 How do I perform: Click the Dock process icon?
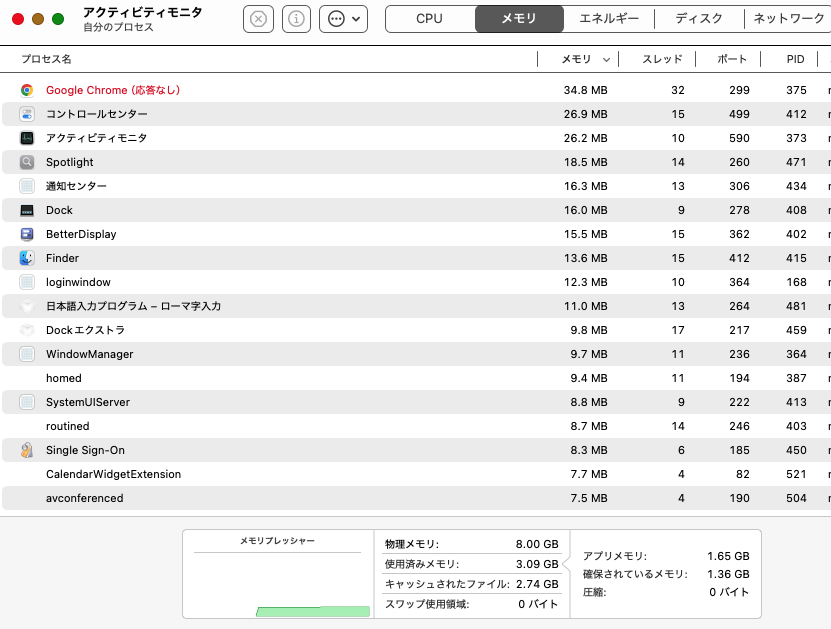click(27, 210)
